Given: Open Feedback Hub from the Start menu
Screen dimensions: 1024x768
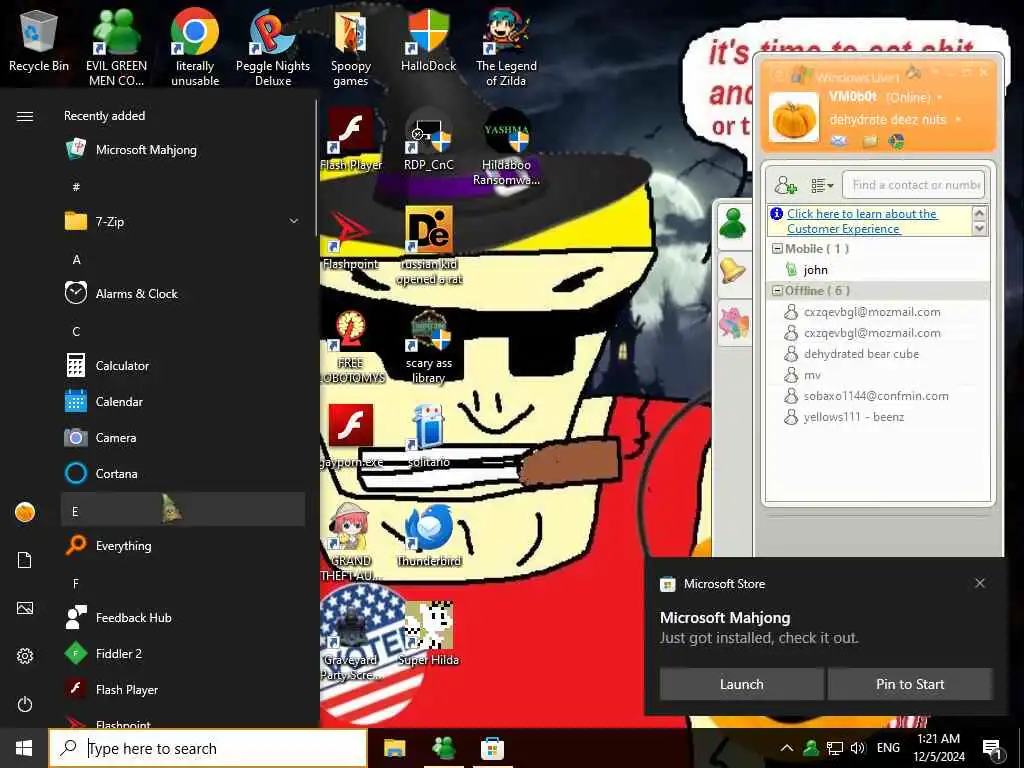Looking at the screenshot, I should [183, 617].
